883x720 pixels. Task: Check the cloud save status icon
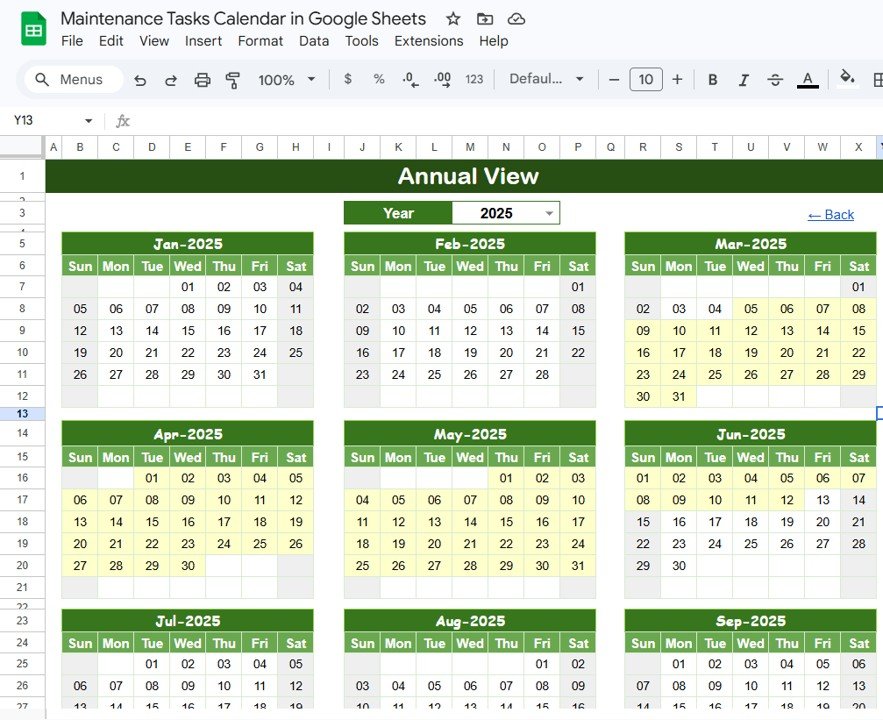pyautogui.click(x=516, y=19)
